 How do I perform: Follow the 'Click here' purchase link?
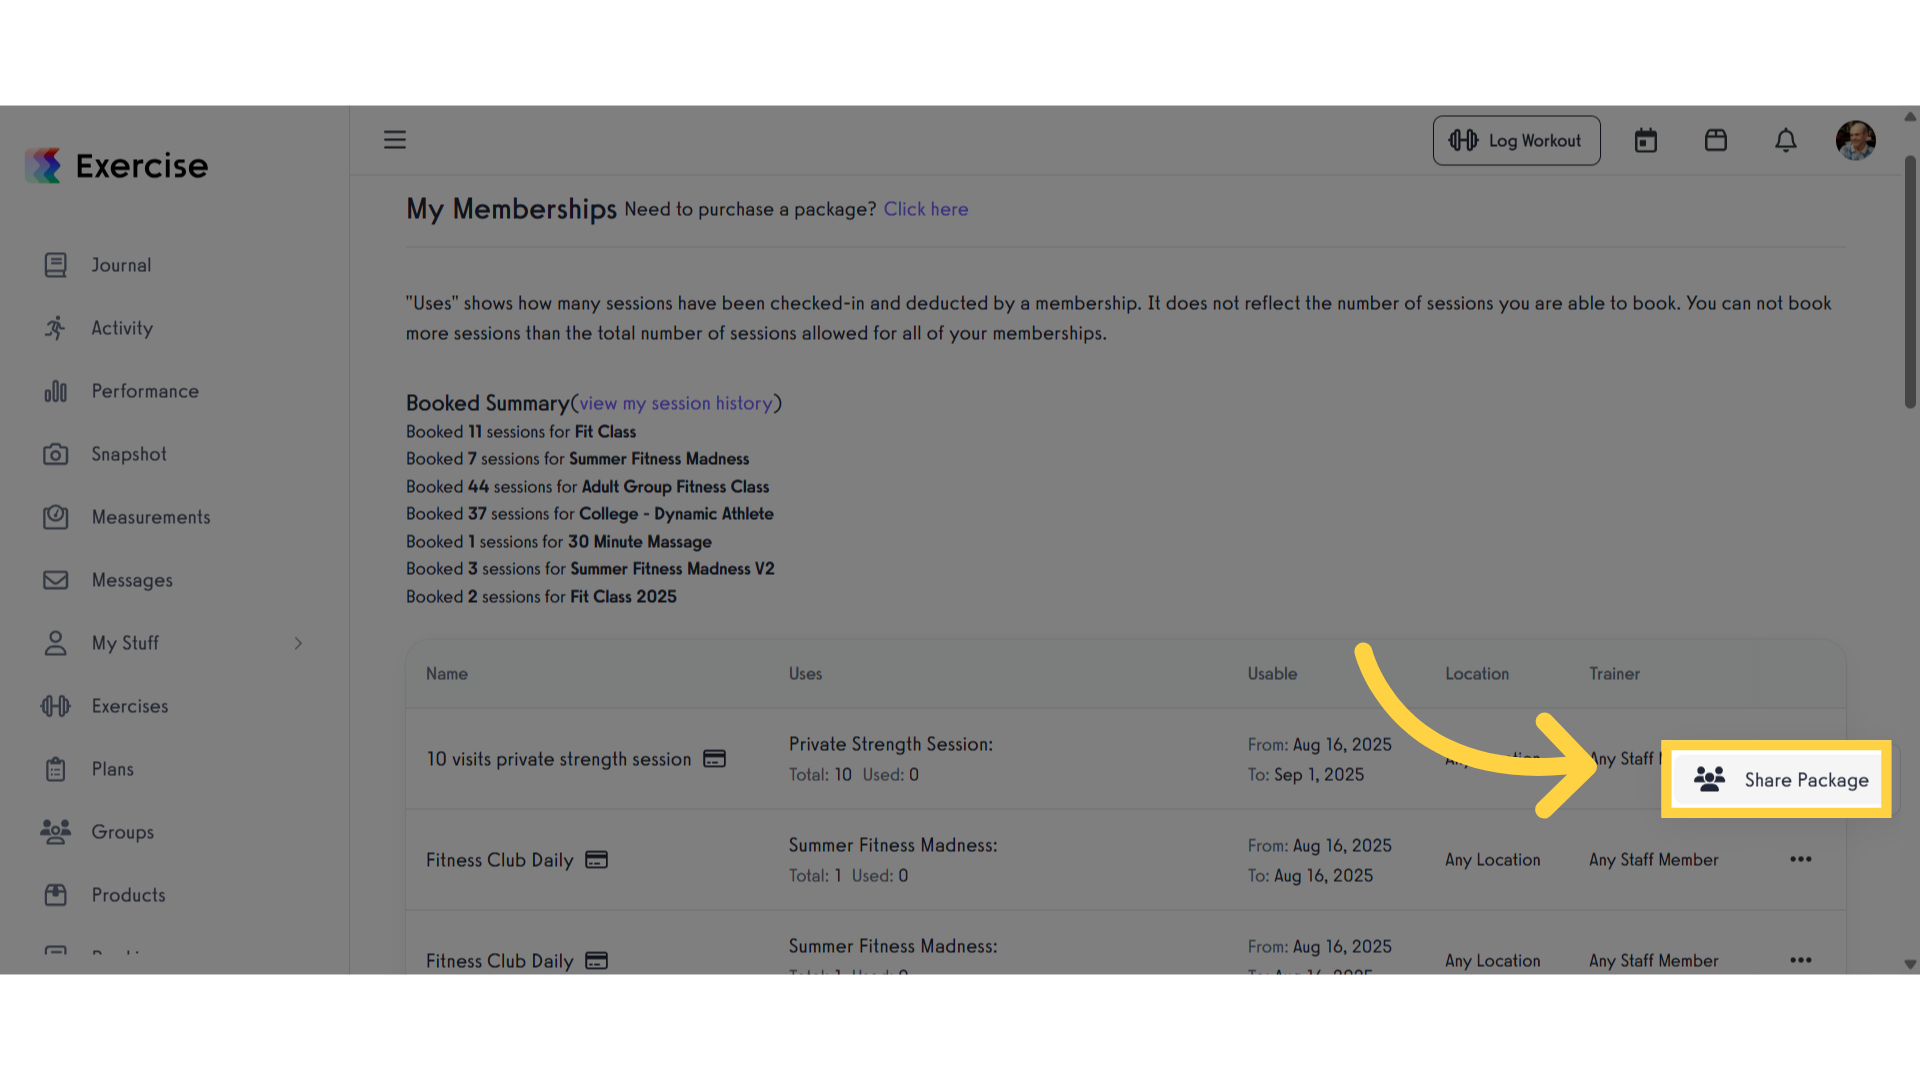(x=926, y=210)
